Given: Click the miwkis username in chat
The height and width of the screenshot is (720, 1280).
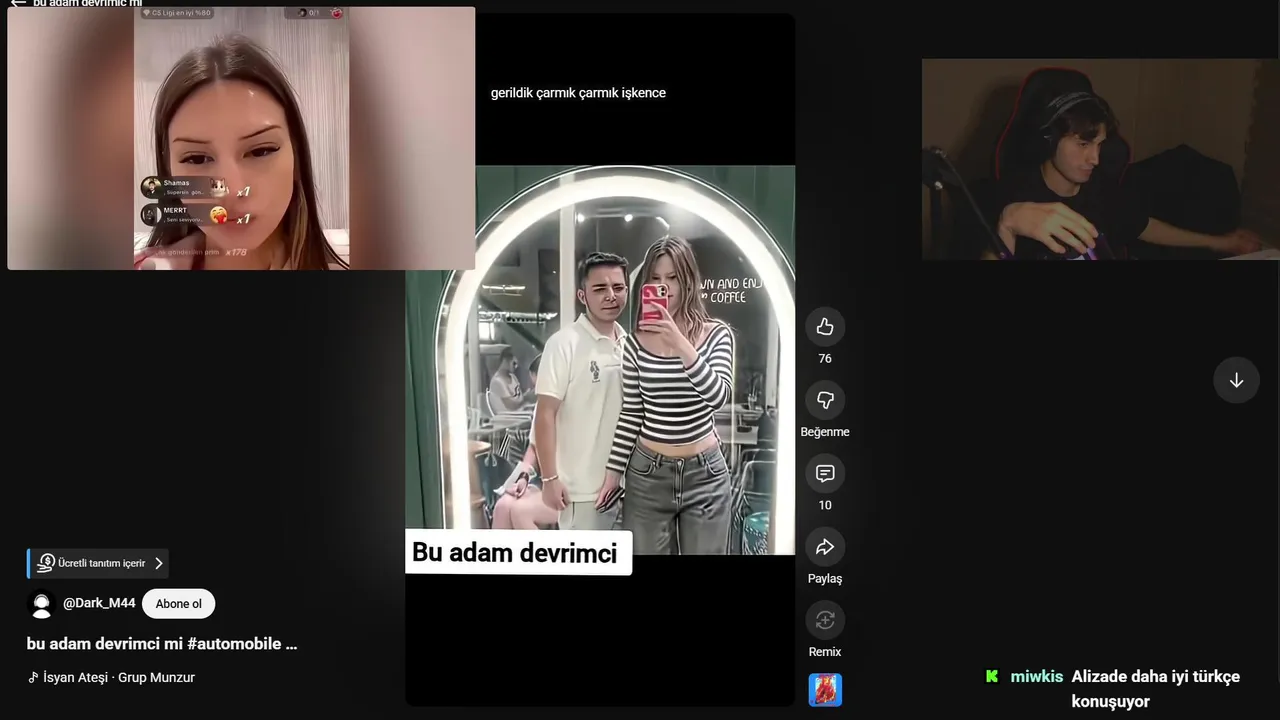Looking at the screenshot, I should (1036, 677).
